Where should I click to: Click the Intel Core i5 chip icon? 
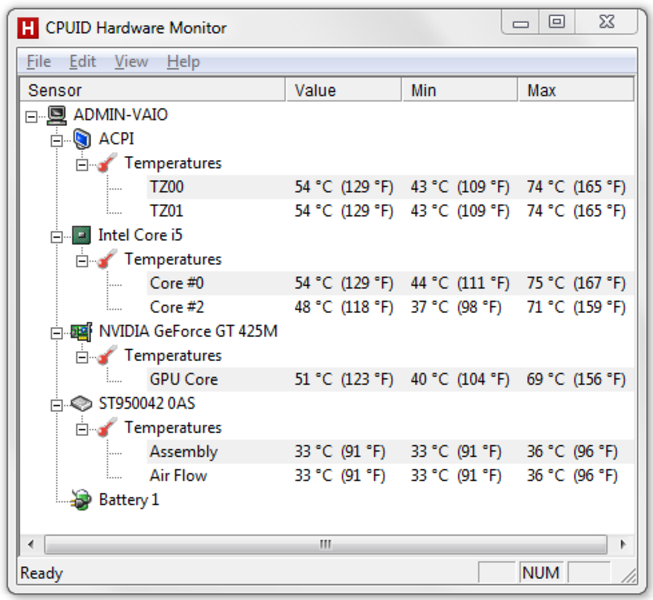(82, 235)
